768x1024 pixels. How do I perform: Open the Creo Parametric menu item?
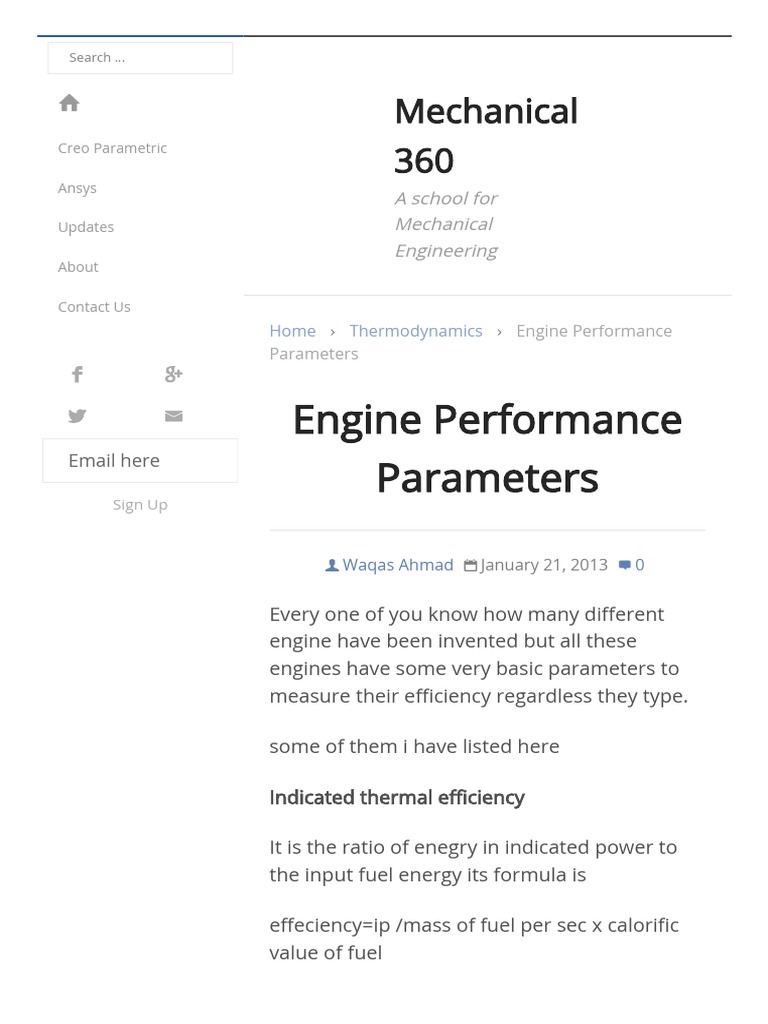click(x=112, y=148)
